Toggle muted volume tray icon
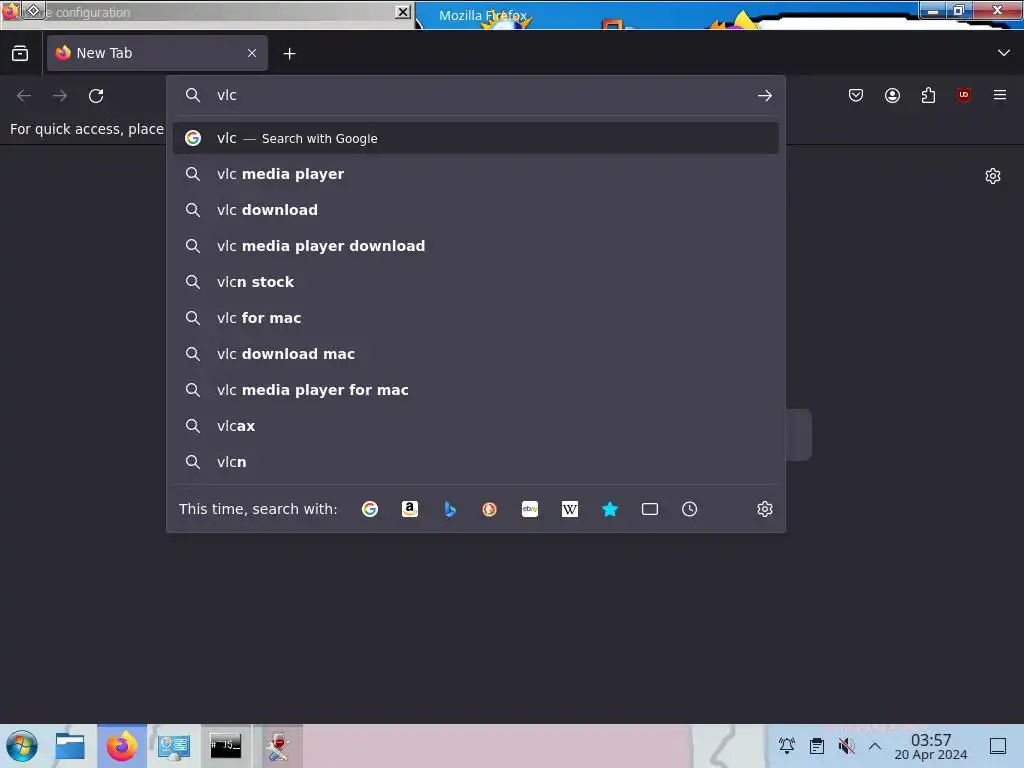This screenshot has width=1024, height=768. 846,746
